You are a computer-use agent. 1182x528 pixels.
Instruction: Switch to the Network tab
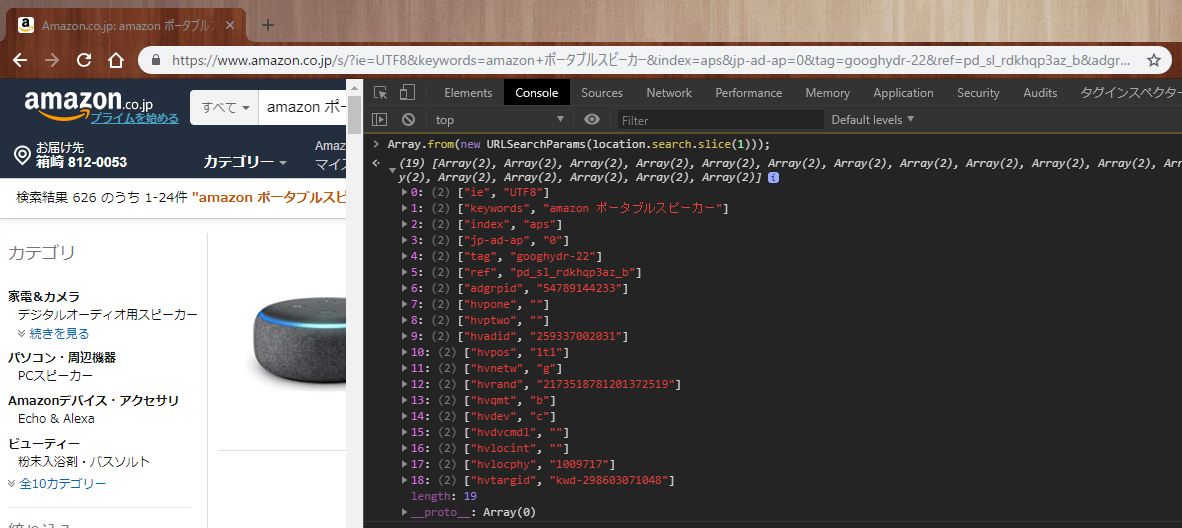tap(669, 93)
